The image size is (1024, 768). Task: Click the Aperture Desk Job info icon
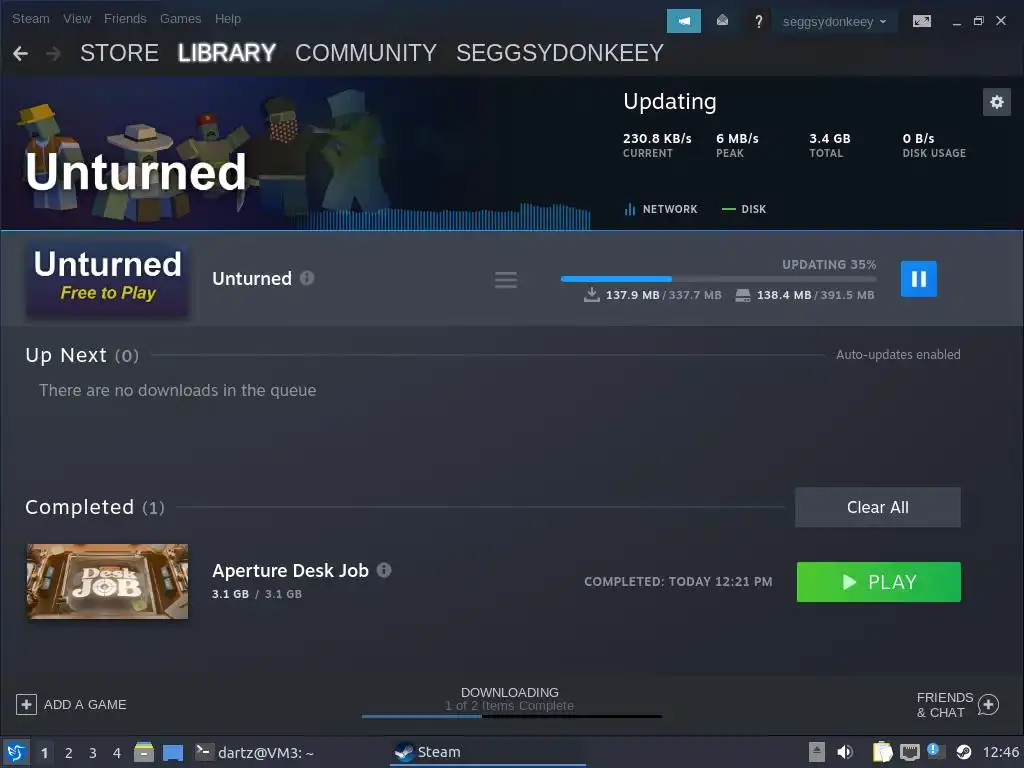(x=384, y=570)
